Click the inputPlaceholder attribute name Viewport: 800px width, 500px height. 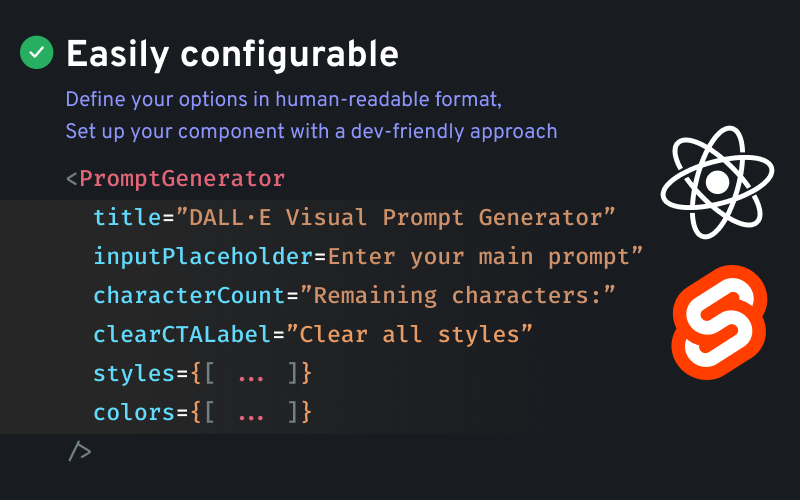click(203, 257)
